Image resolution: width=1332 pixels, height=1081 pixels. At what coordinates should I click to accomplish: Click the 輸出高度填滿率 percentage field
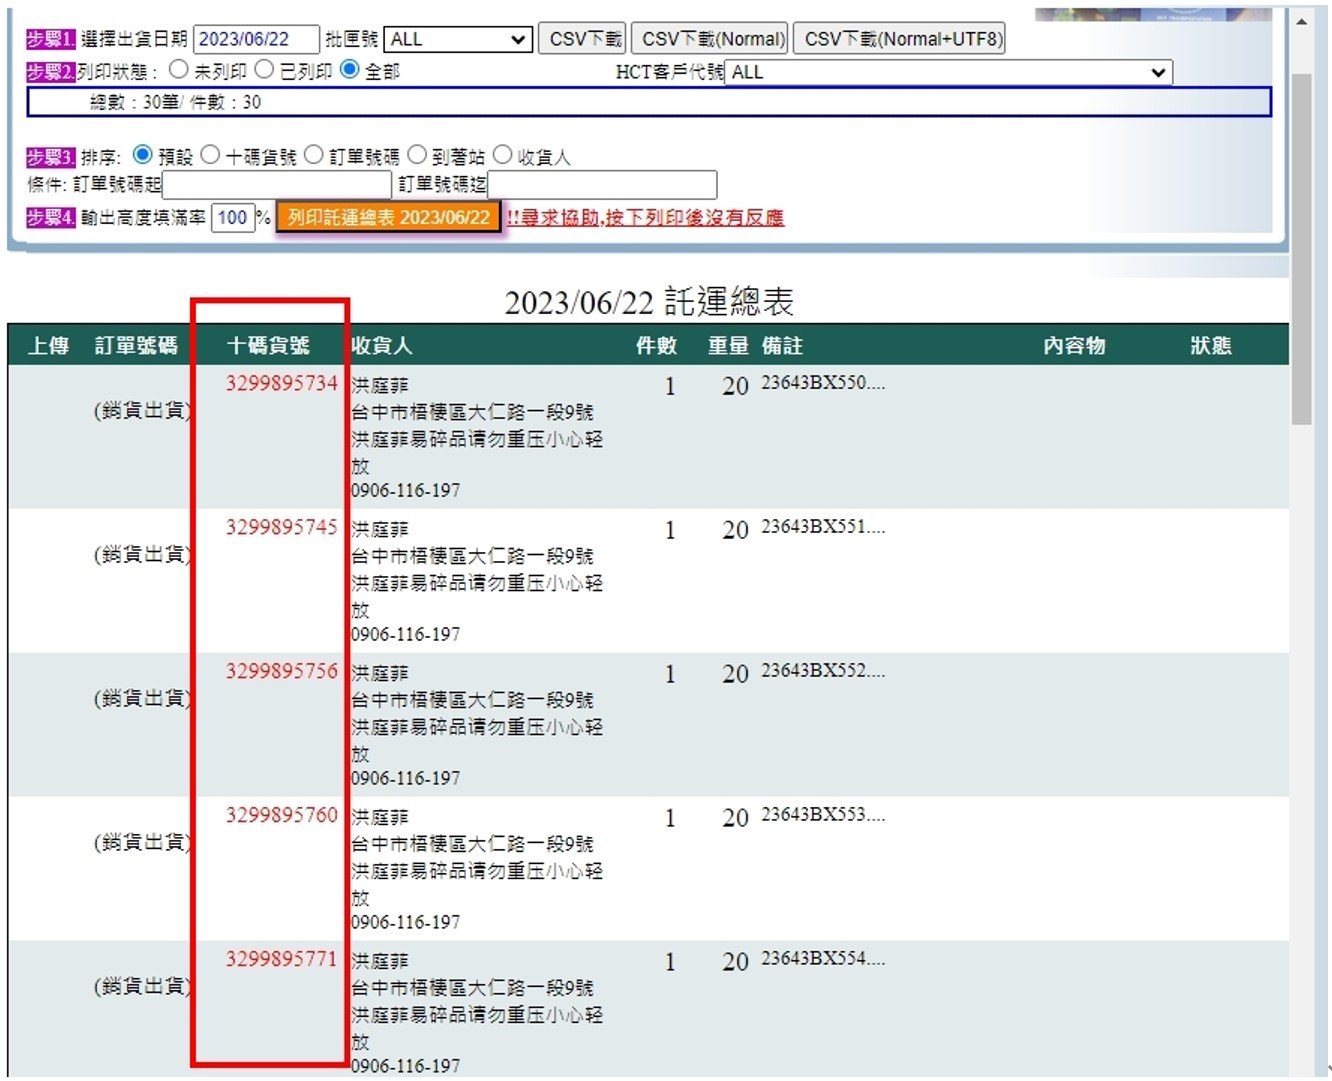(x=232, y=217)
